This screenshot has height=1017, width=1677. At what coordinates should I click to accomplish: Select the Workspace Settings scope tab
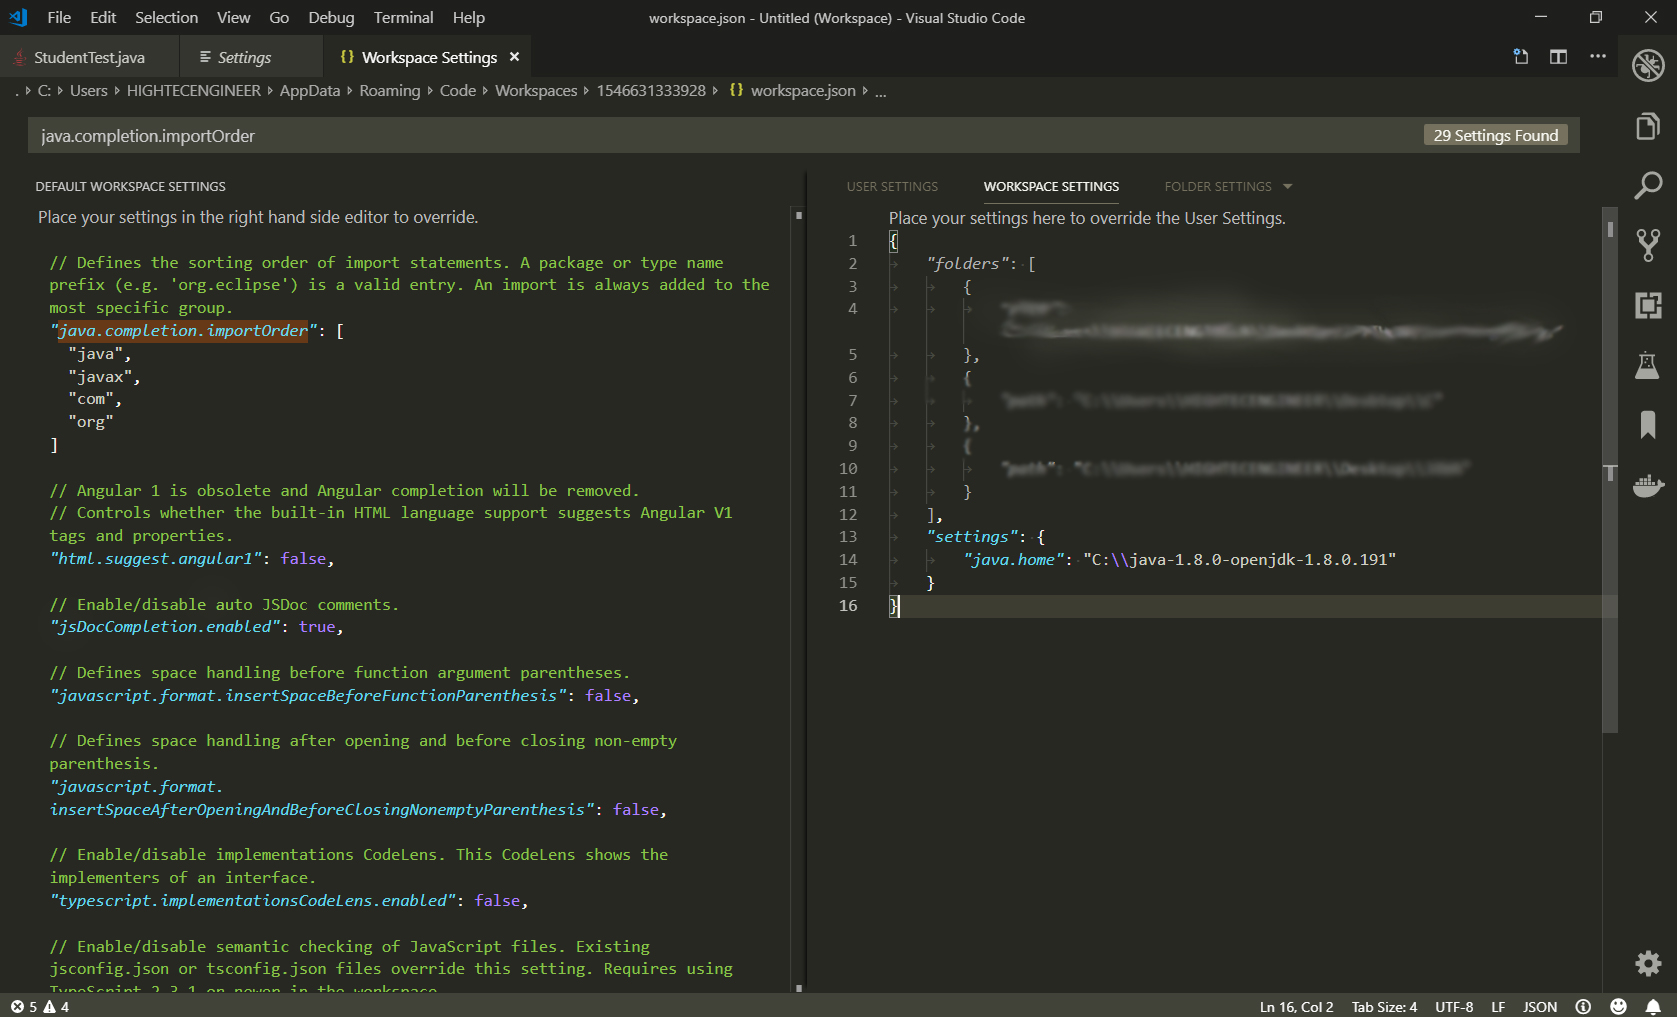pyautogui.click(x=1051, y=186)
